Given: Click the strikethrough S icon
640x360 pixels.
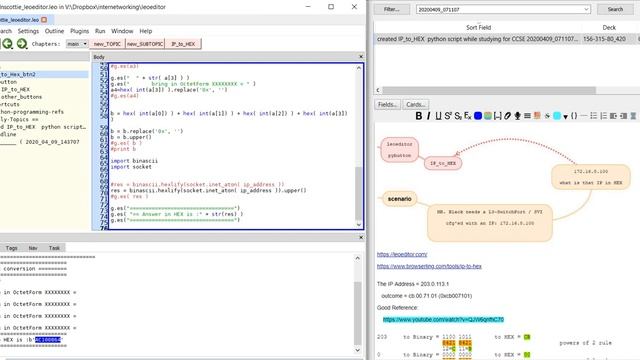Looking at the screenshot, I should tap(547, 116).
